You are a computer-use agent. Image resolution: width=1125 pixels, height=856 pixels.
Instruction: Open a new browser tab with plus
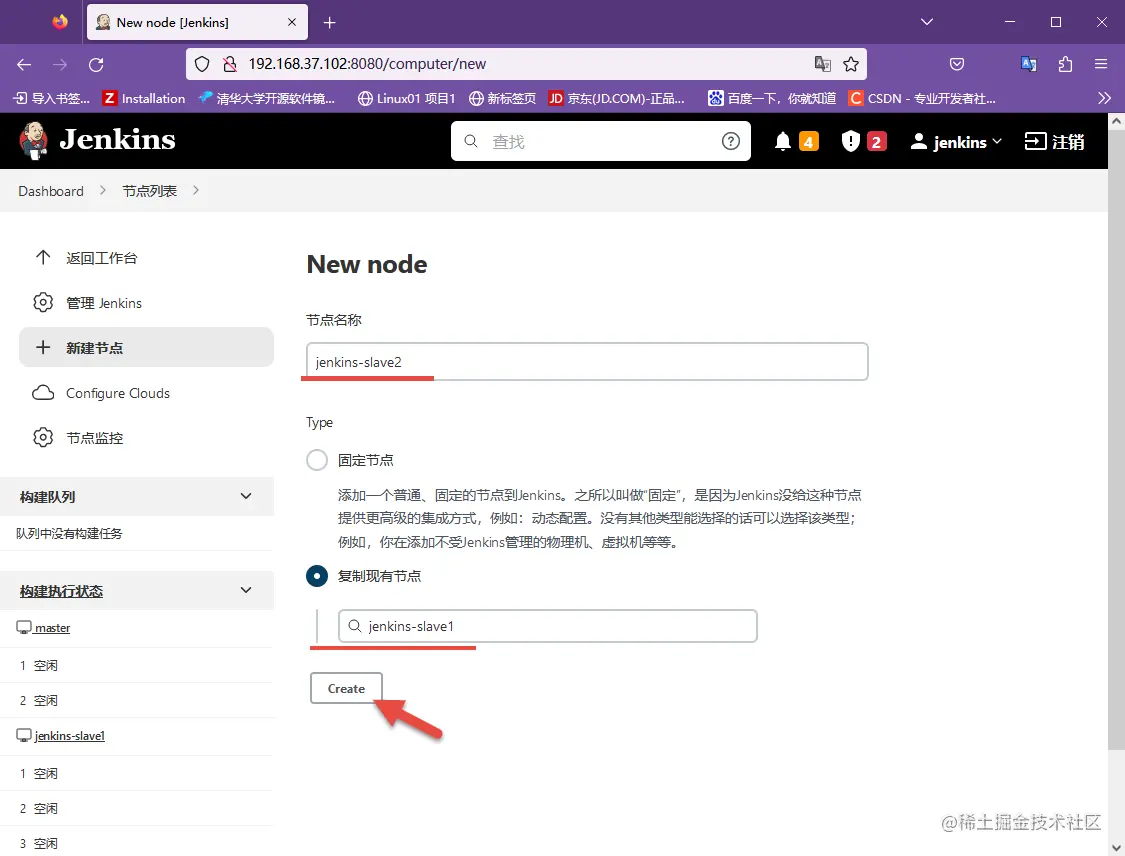pos(329,23)
